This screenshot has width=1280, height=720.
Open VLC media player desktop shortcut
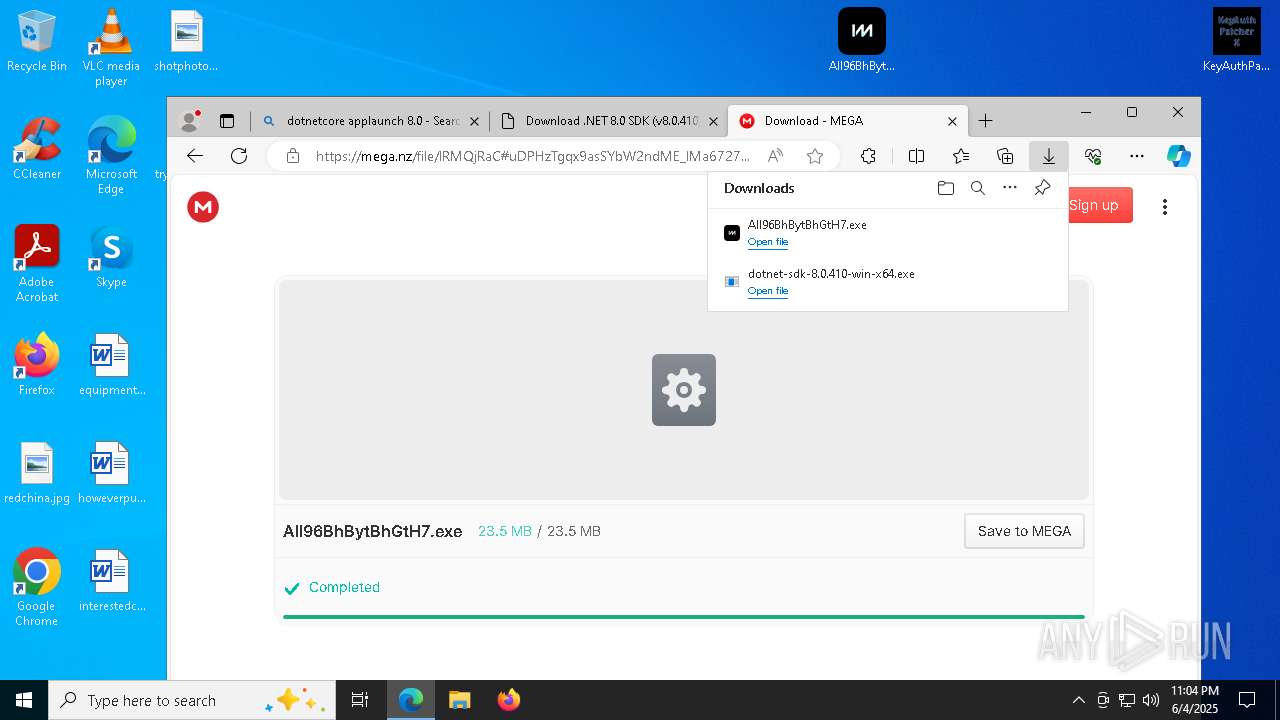coord(111,48)
